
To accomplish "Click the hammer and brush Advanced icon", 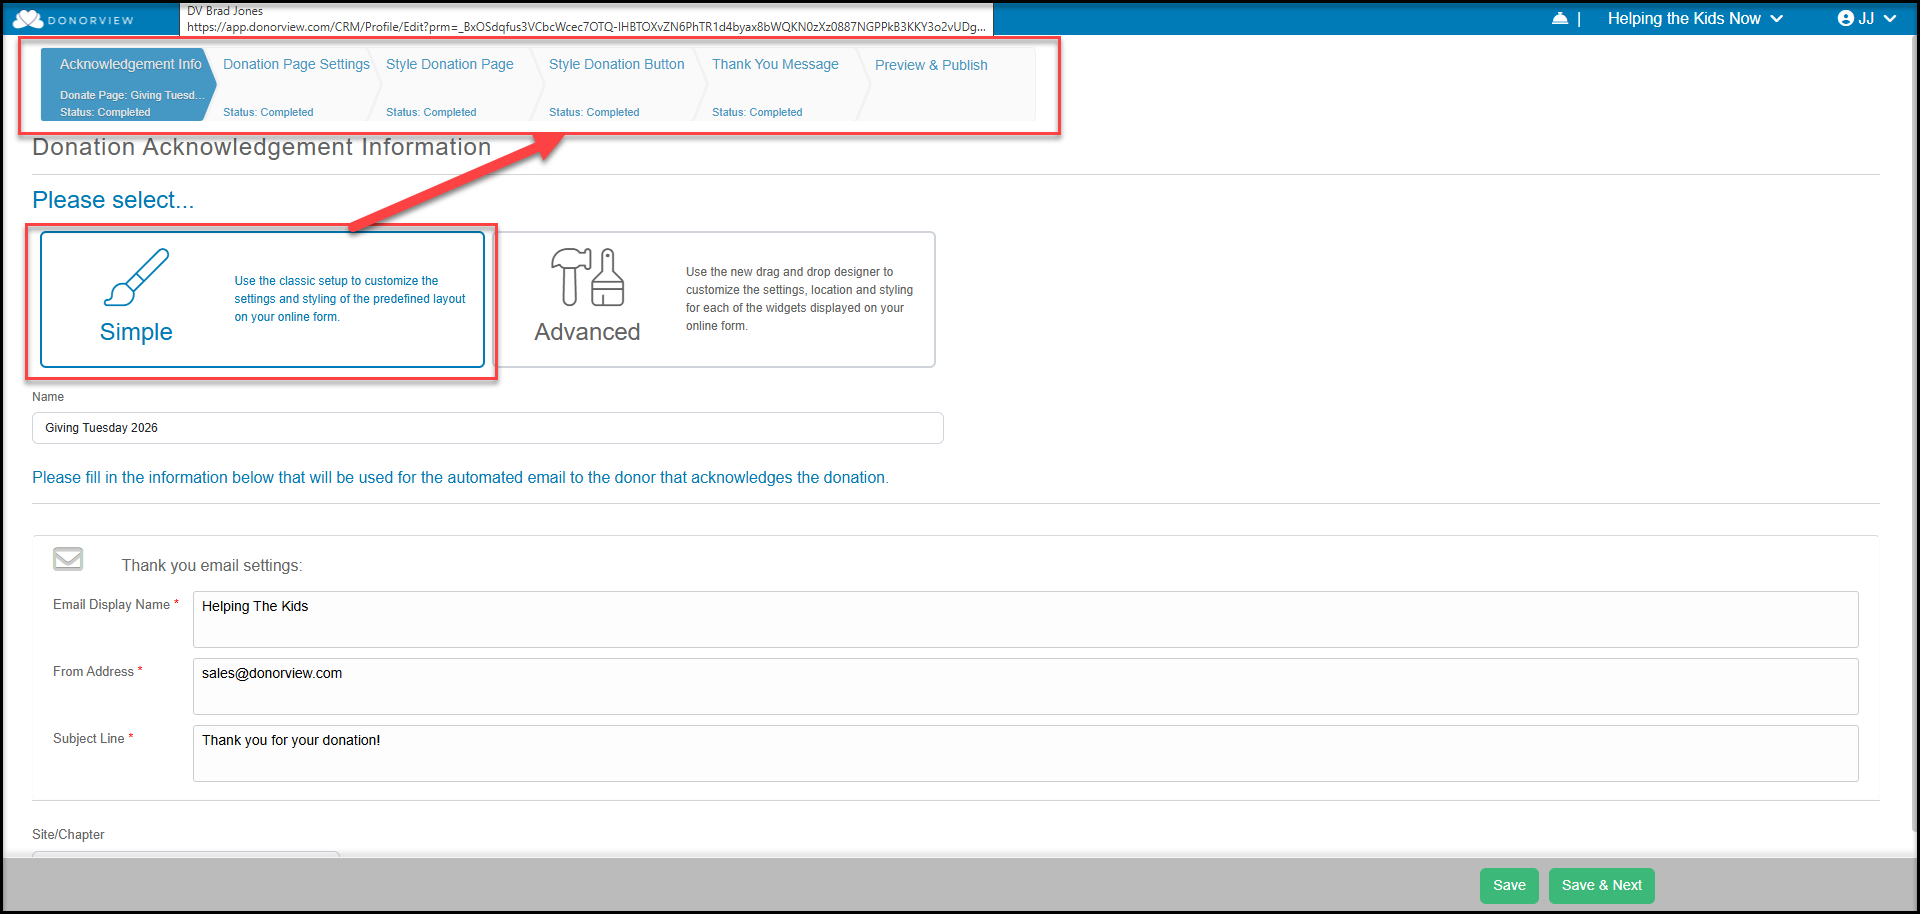I will [x=587, y=277].
